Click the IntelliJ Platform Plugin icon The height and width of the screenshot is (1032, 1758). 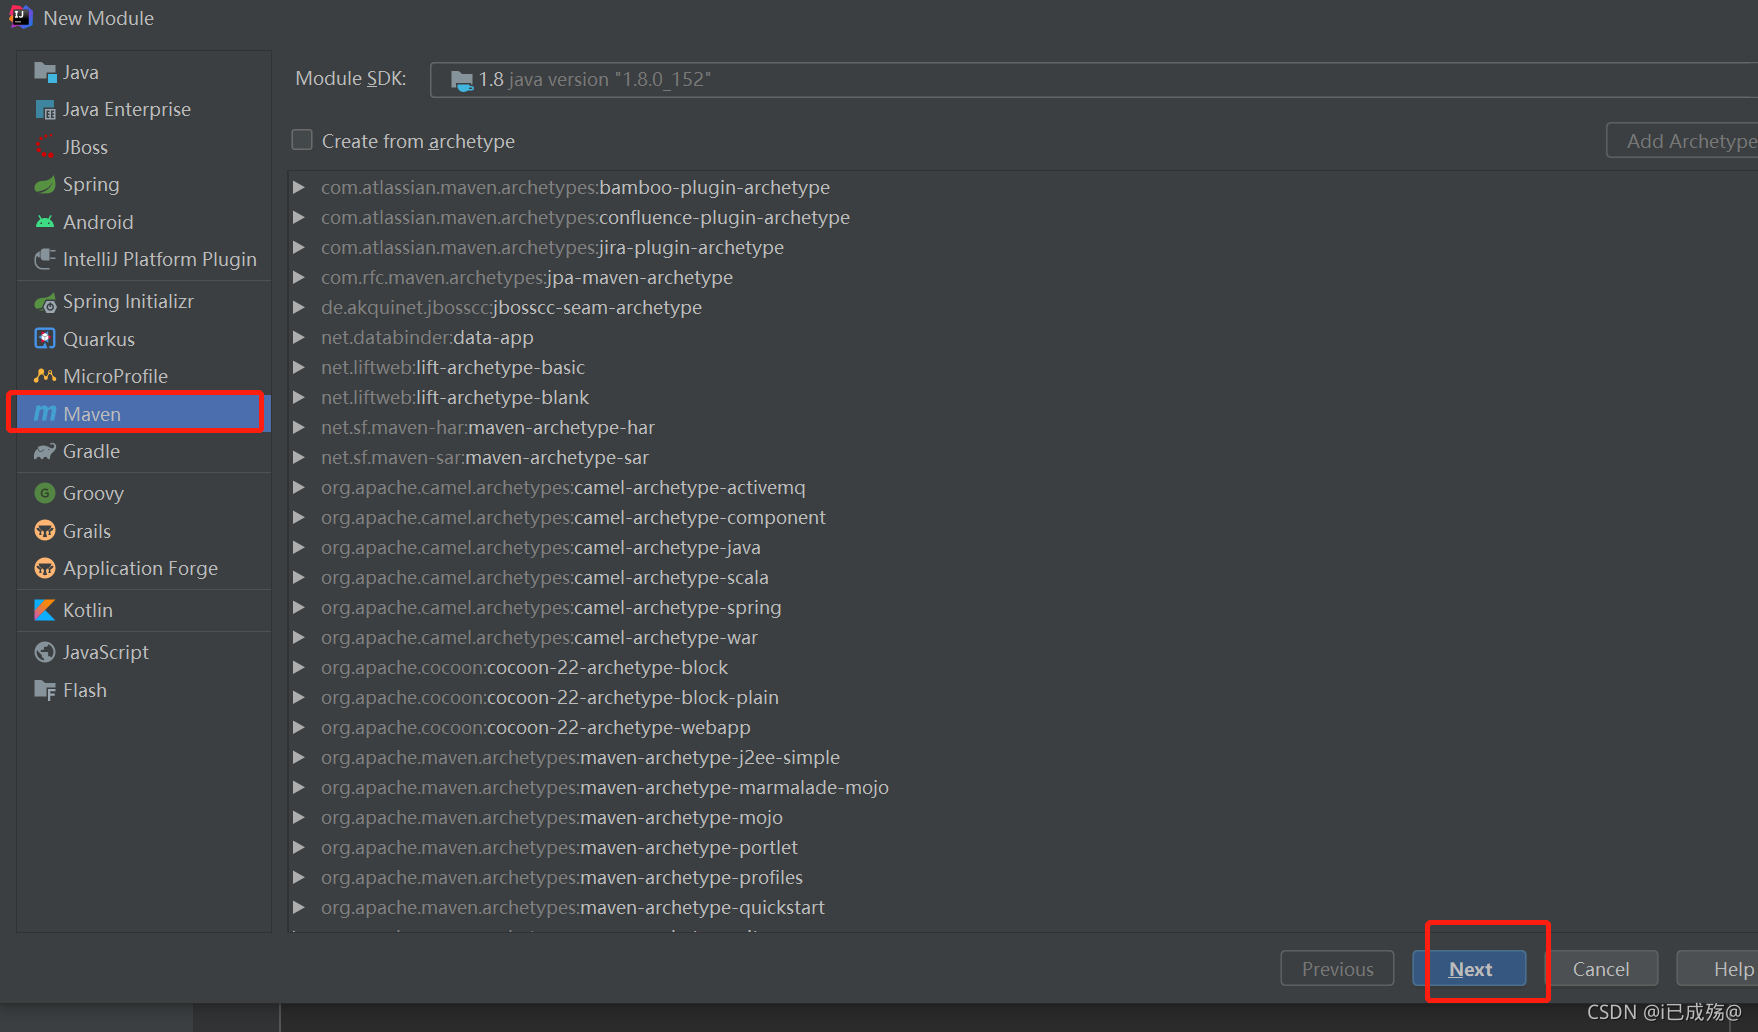click(45, 259)
